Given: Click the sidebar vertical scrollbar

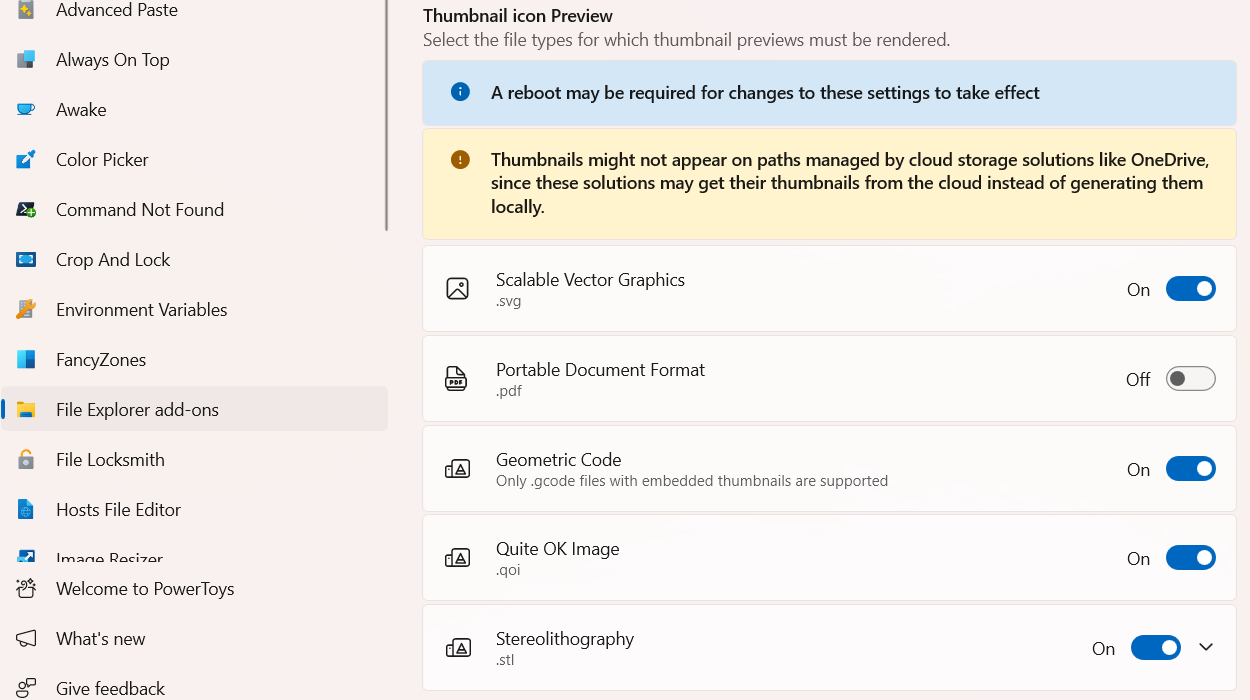Looking at the screenshot, I should click(x=386, y=115).
